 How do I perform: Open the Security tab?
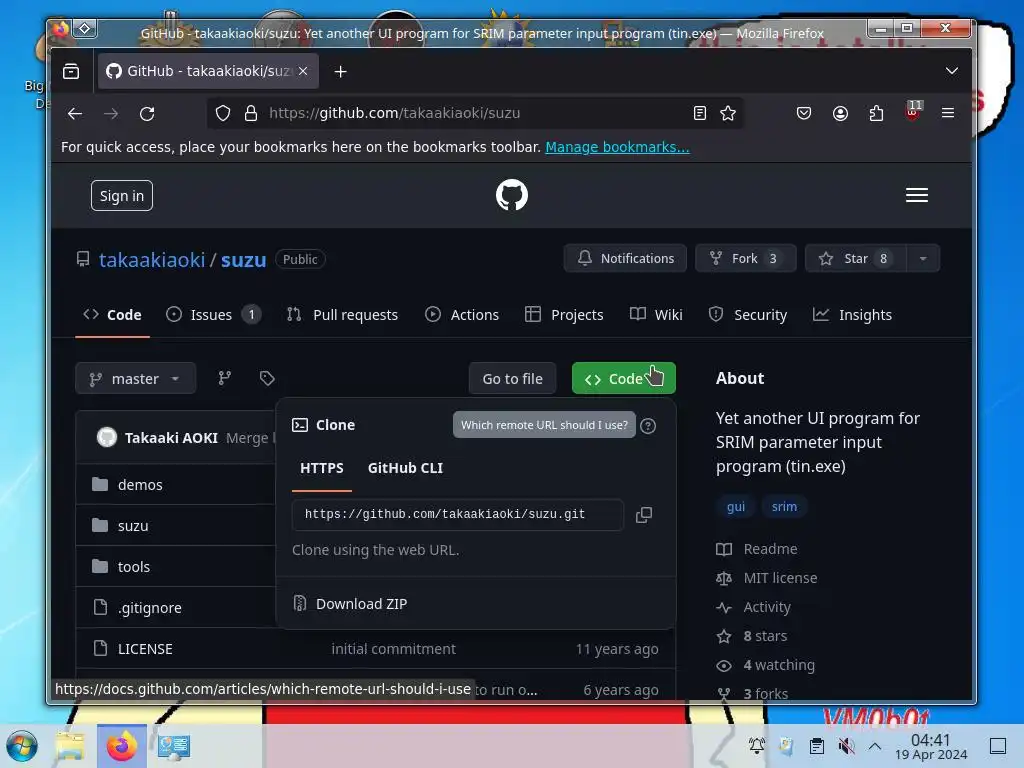[748, 315]
